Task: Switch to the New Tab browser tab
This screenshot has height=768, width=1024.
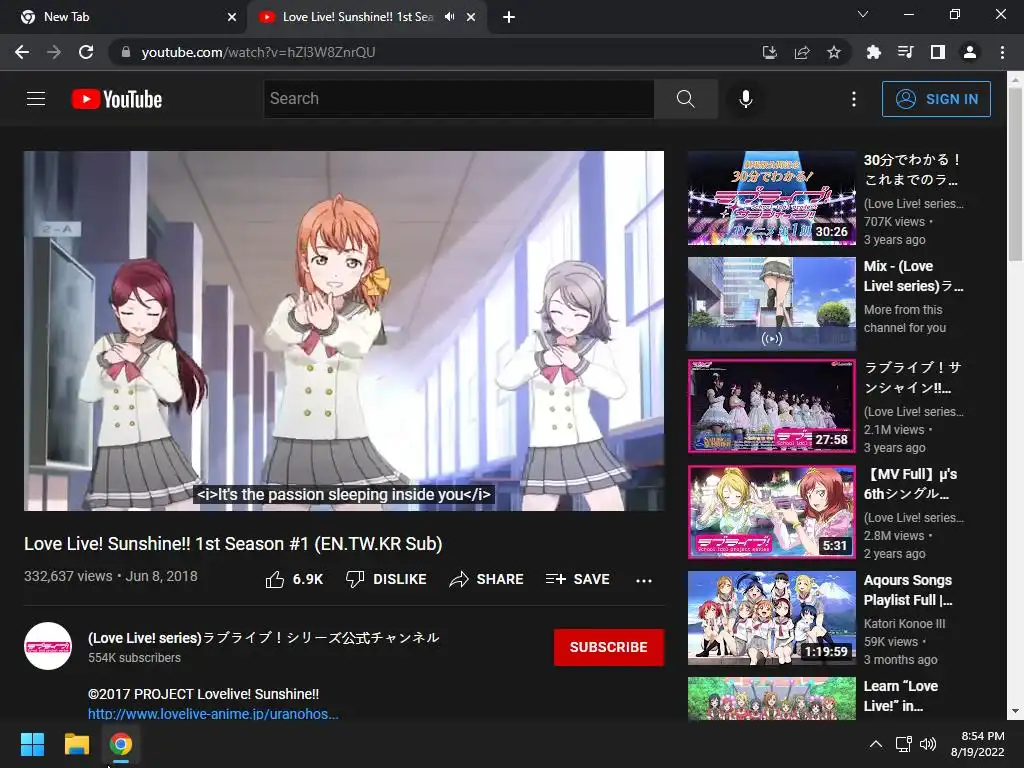Action: [124, 17]
